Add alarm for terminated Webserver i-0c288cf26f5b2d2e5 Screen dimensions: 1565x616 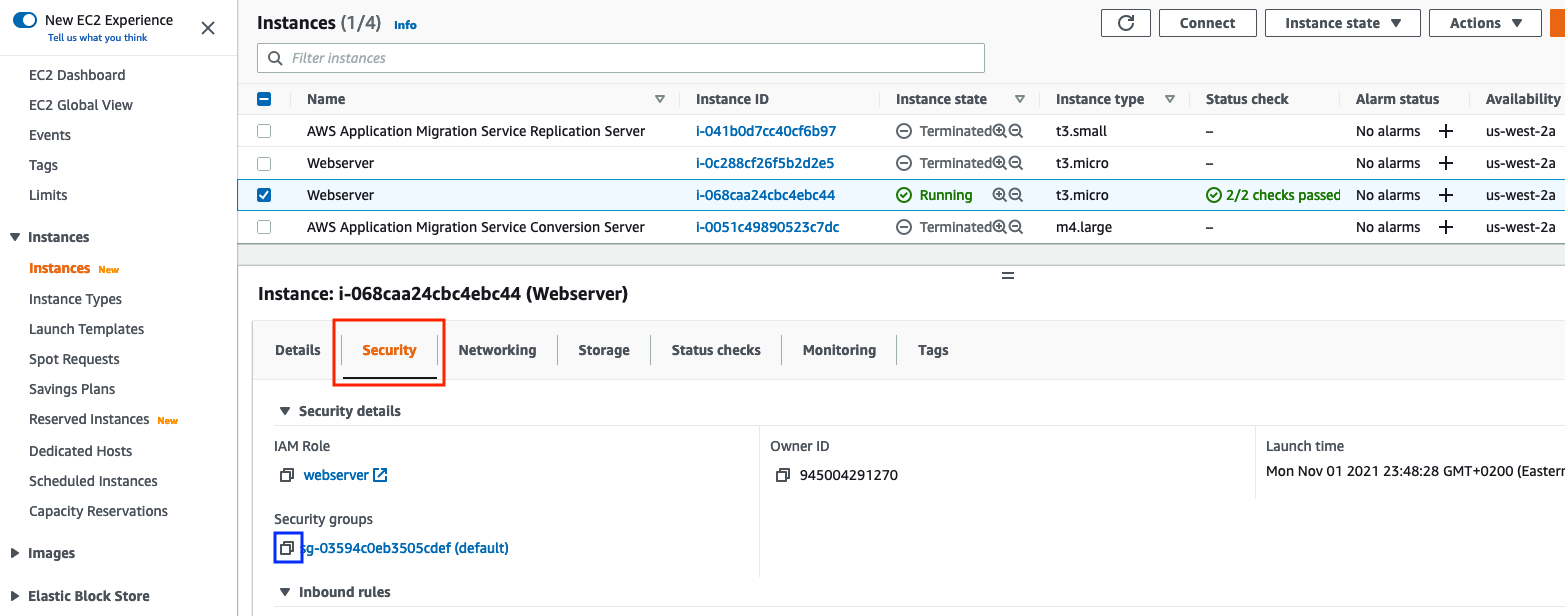[x=1445, y=163]
